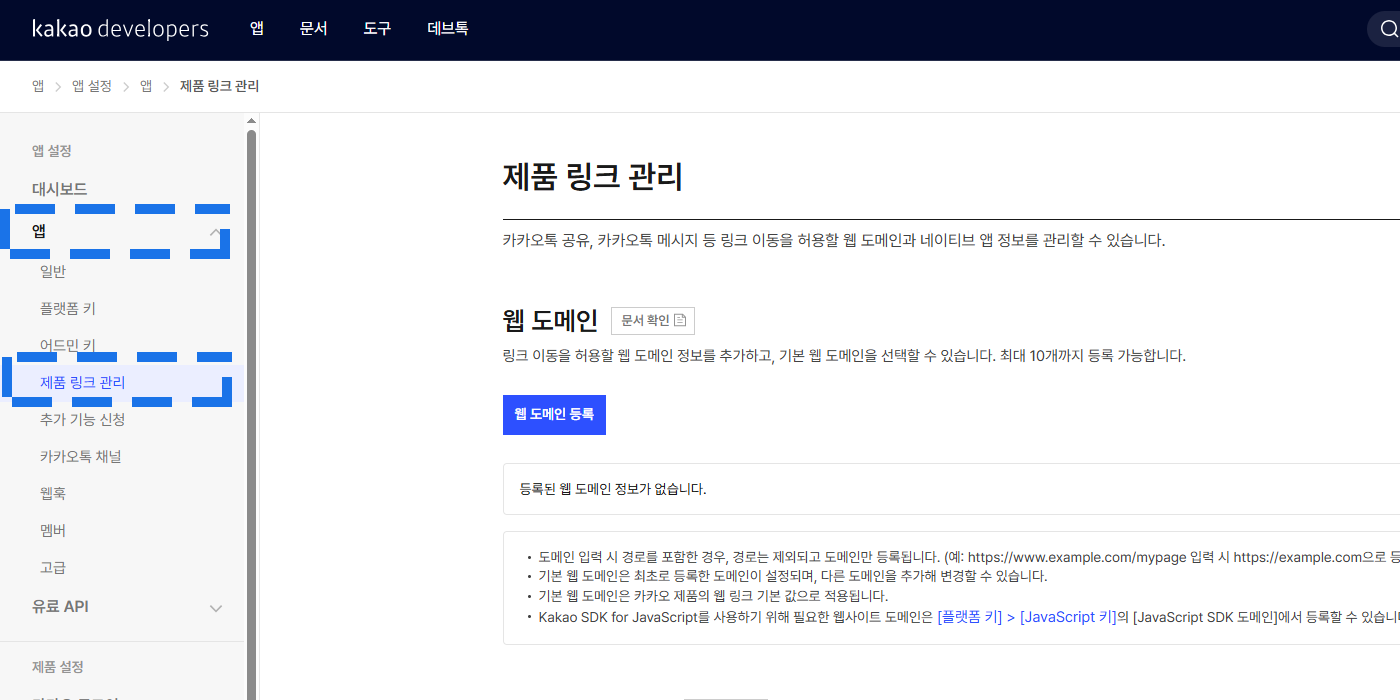Click 앱 설정 in the breadcrumb
Screen dimensions: 1400x700
point(92,87)
